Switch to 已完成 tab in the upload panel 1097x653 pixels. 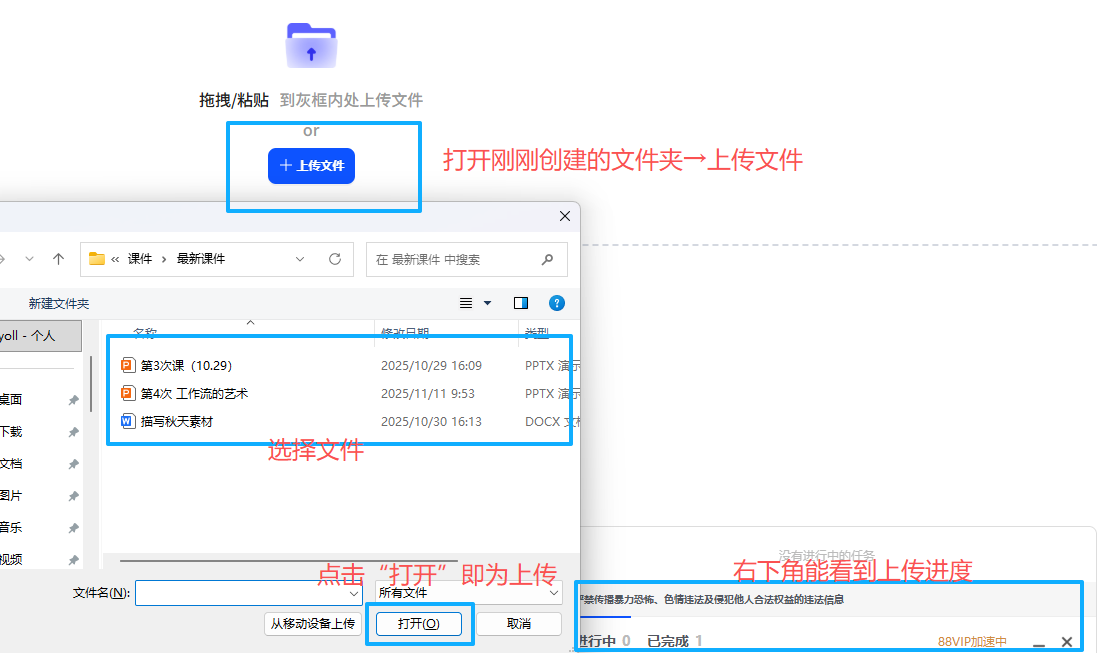pyautogui.click(x=675, y=641)
